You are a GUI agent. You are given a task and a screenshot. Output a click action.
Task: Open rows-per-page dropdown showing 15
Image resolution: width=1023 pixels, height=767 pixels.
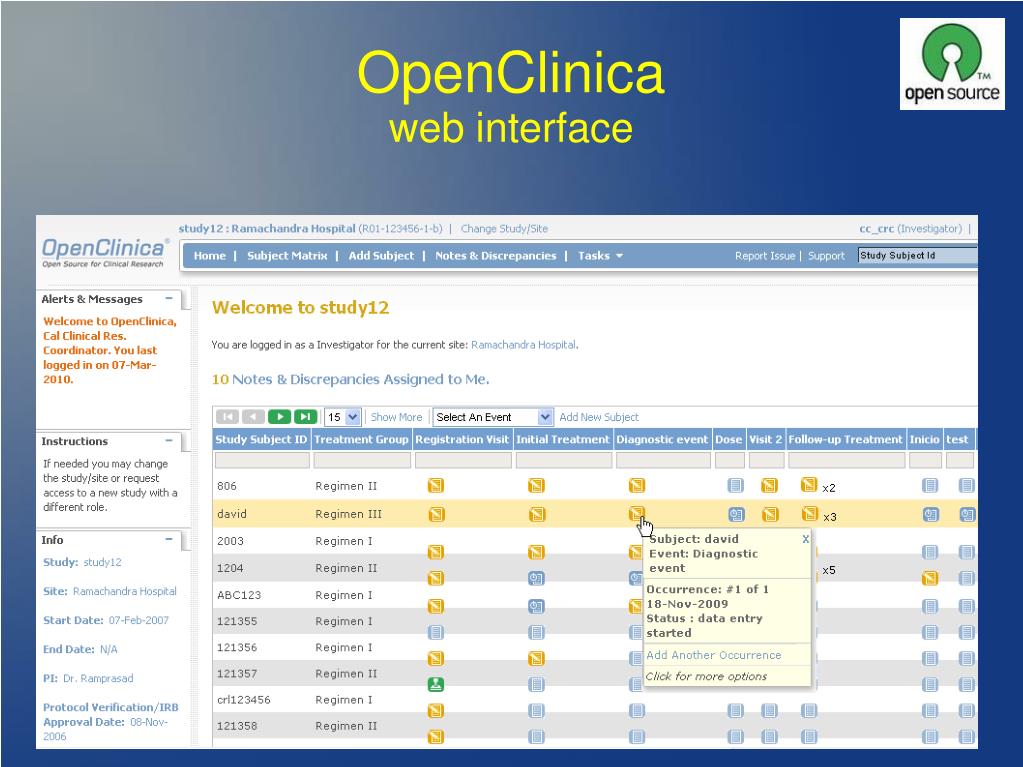[343, 417]
